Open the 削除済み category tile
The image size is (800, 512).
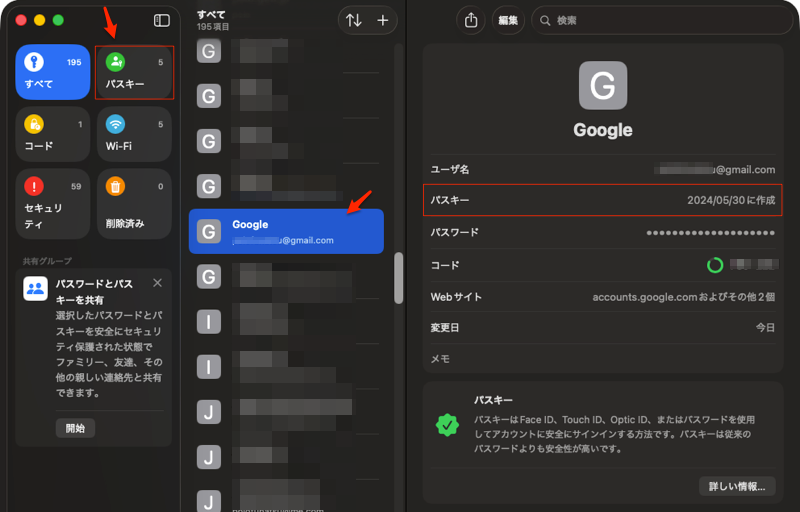coord(134,204)
